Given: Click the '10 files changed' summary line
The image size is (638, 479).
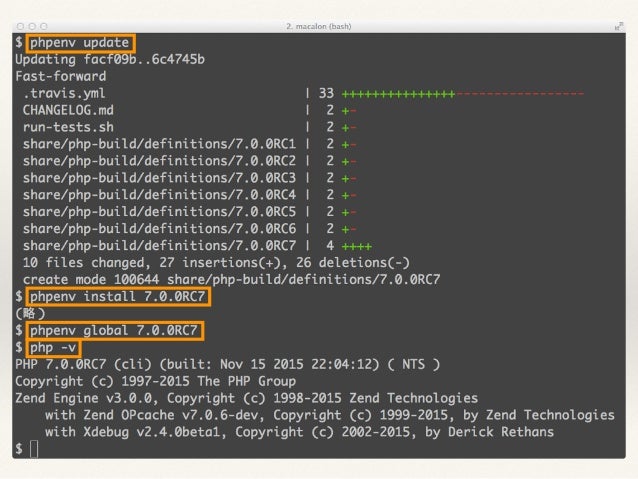Looking at the screenshot, I should [x=216, y=263].
